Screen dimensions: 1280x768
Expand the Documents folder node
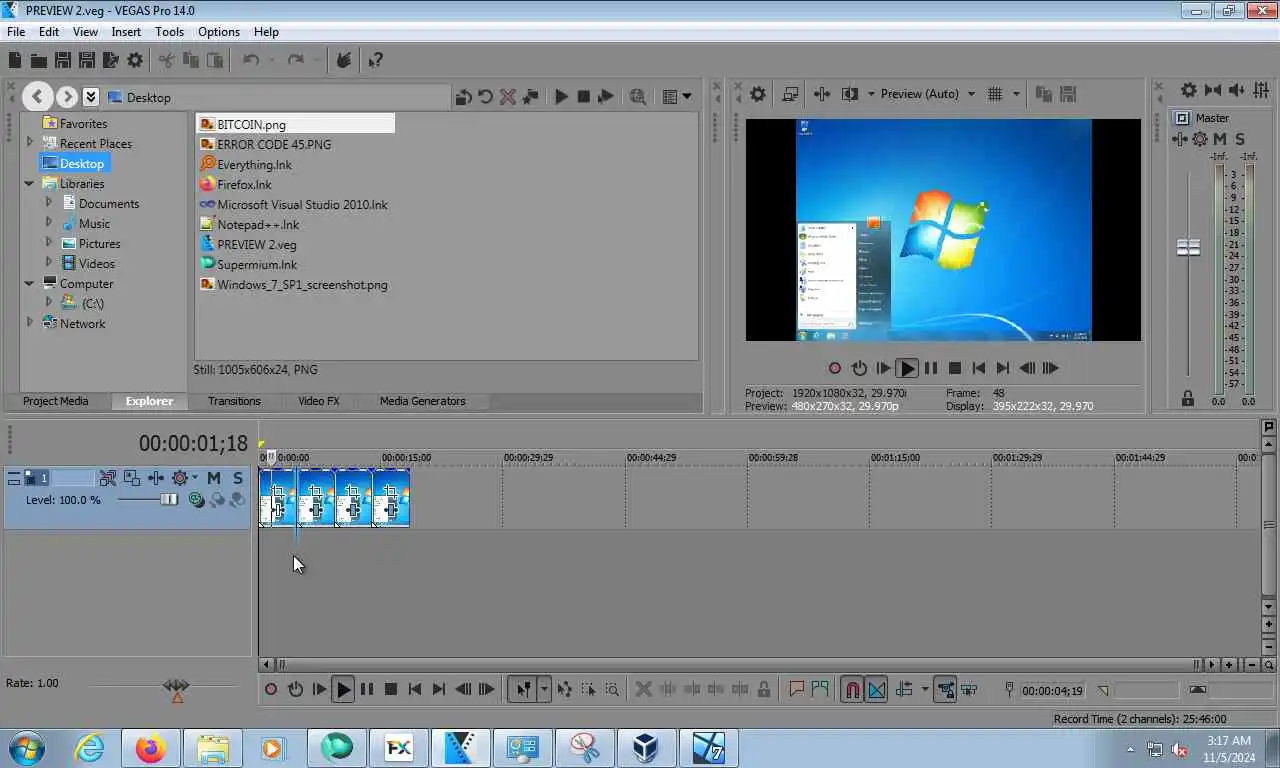click(49, 203)
